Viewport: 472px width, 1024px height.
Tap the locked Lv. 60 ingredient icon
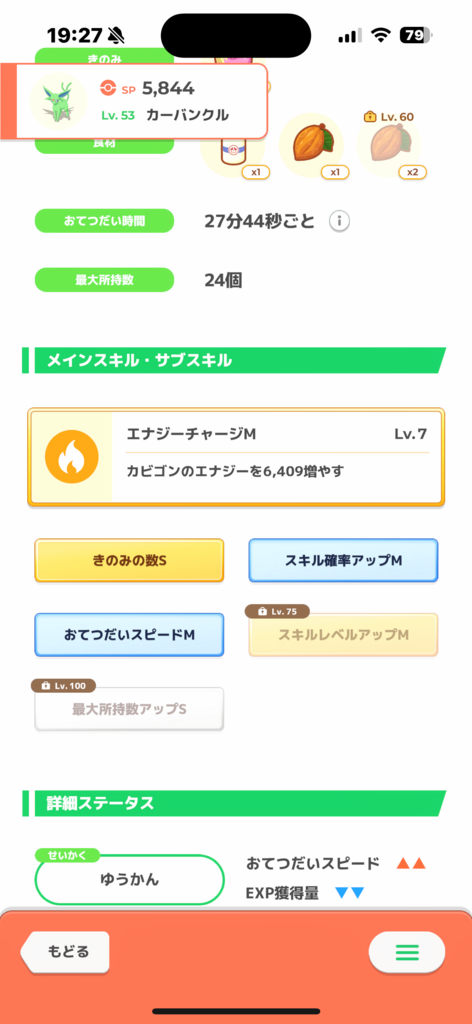388,144
